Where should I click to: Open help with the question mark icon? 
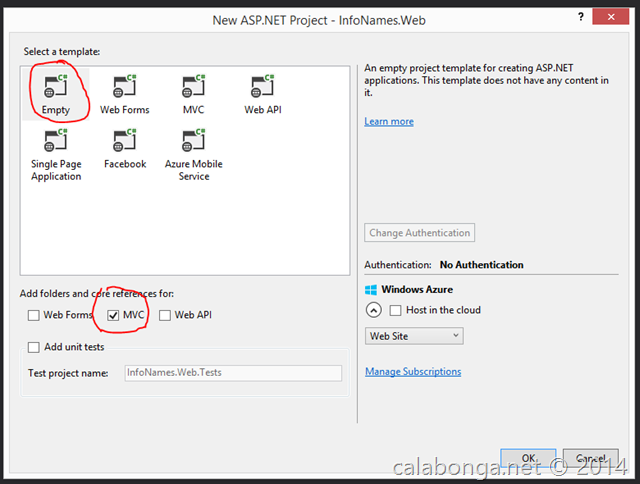click(580, 17)
